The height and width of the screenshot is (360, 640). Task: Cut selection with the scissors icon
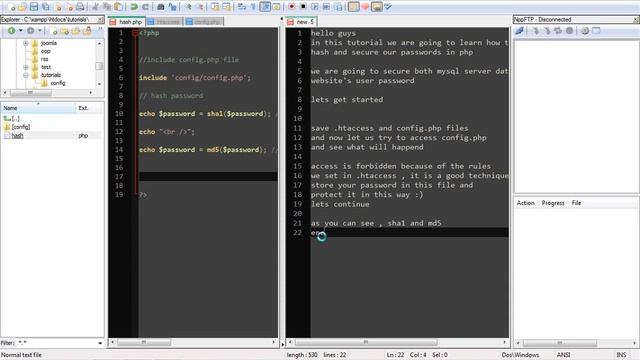tap(95, 7)
